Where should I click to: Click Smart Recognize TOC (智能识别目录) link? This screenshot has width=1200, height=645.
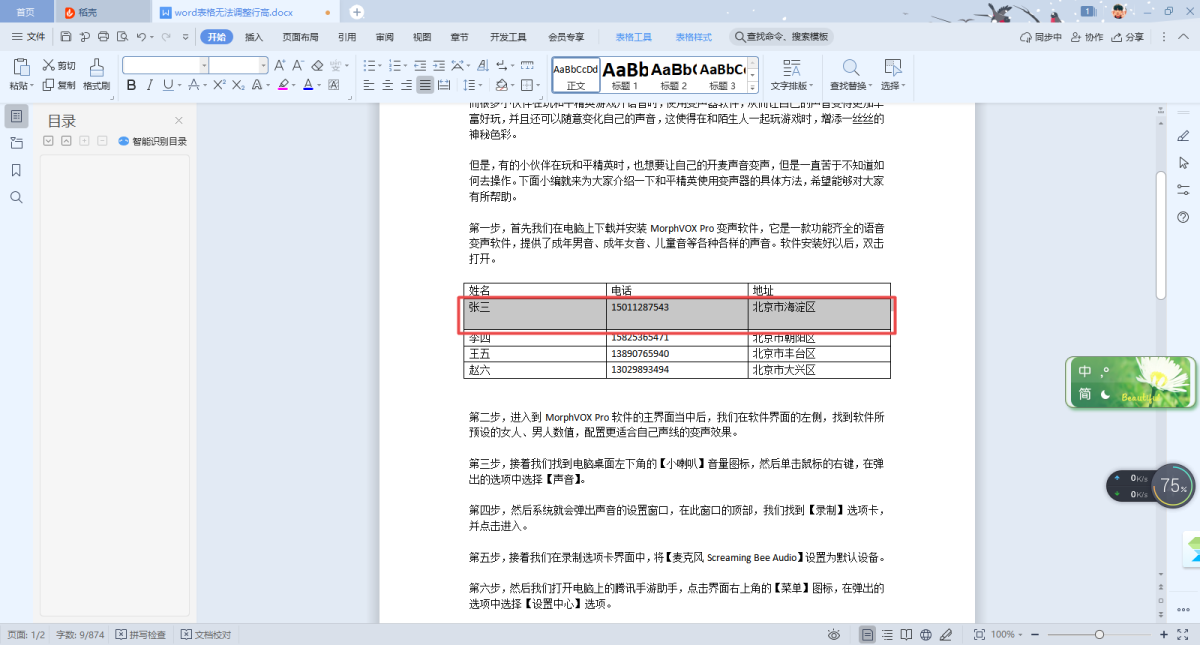(152, 141)
